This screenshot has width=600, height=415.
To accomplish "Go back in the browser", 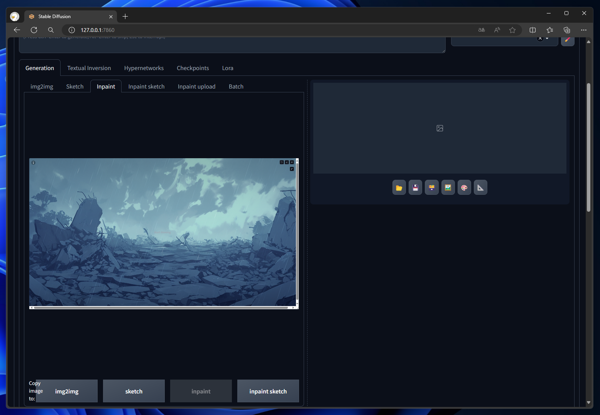I will (16, 30).
